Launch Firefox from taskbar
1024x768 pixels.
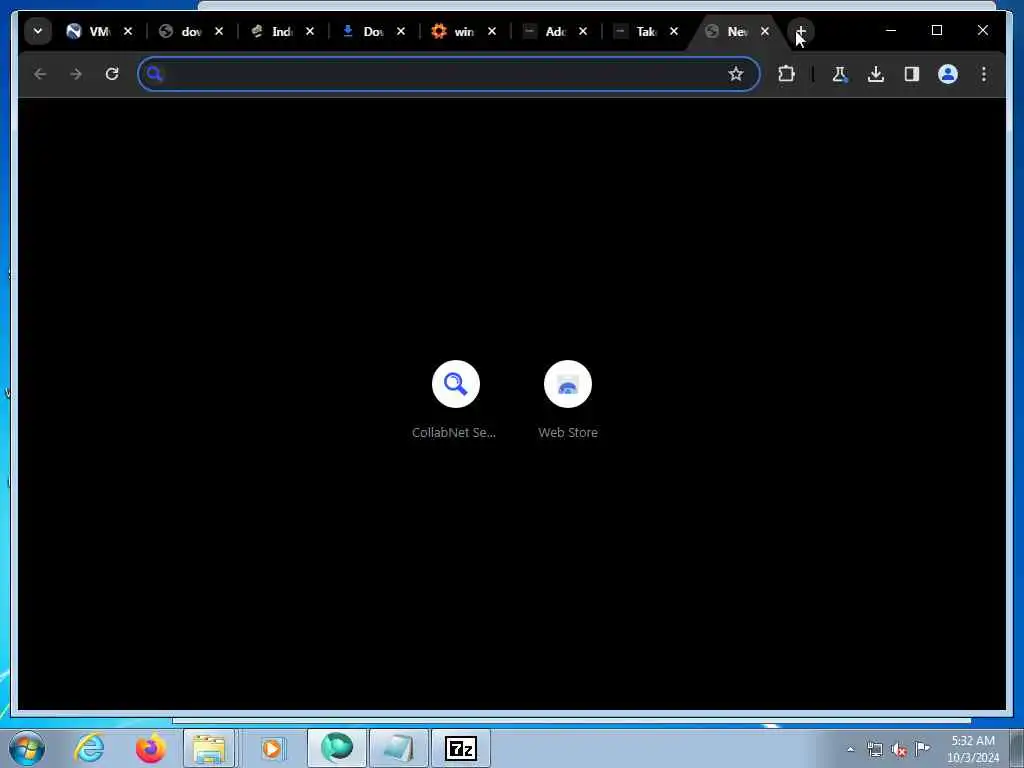[x=150, y=748]
